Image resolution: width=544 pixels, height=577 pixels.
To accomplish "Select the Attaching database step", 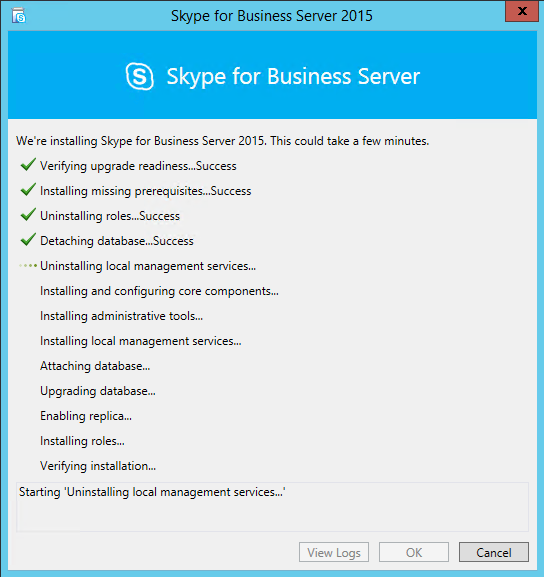I will pos(95,366).
